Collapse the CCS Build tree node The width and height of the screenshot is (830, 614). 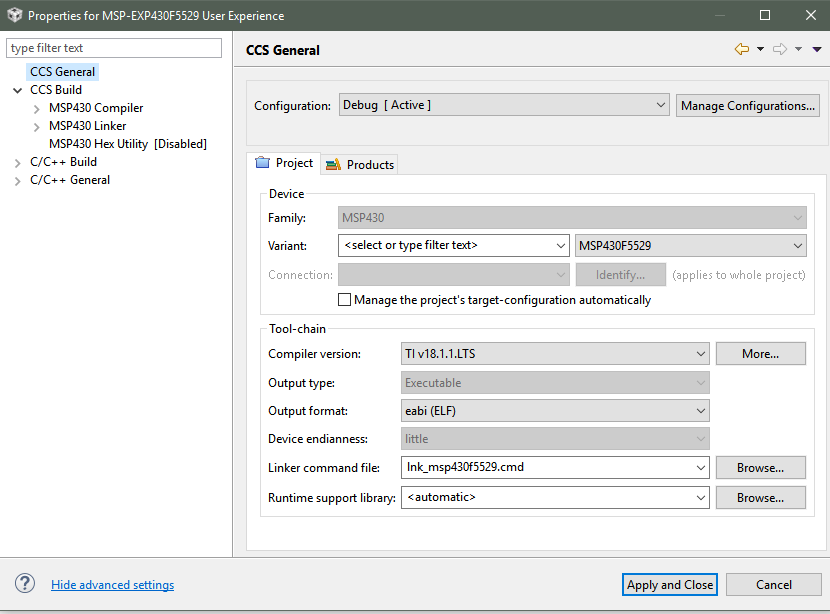coord(18,90)
